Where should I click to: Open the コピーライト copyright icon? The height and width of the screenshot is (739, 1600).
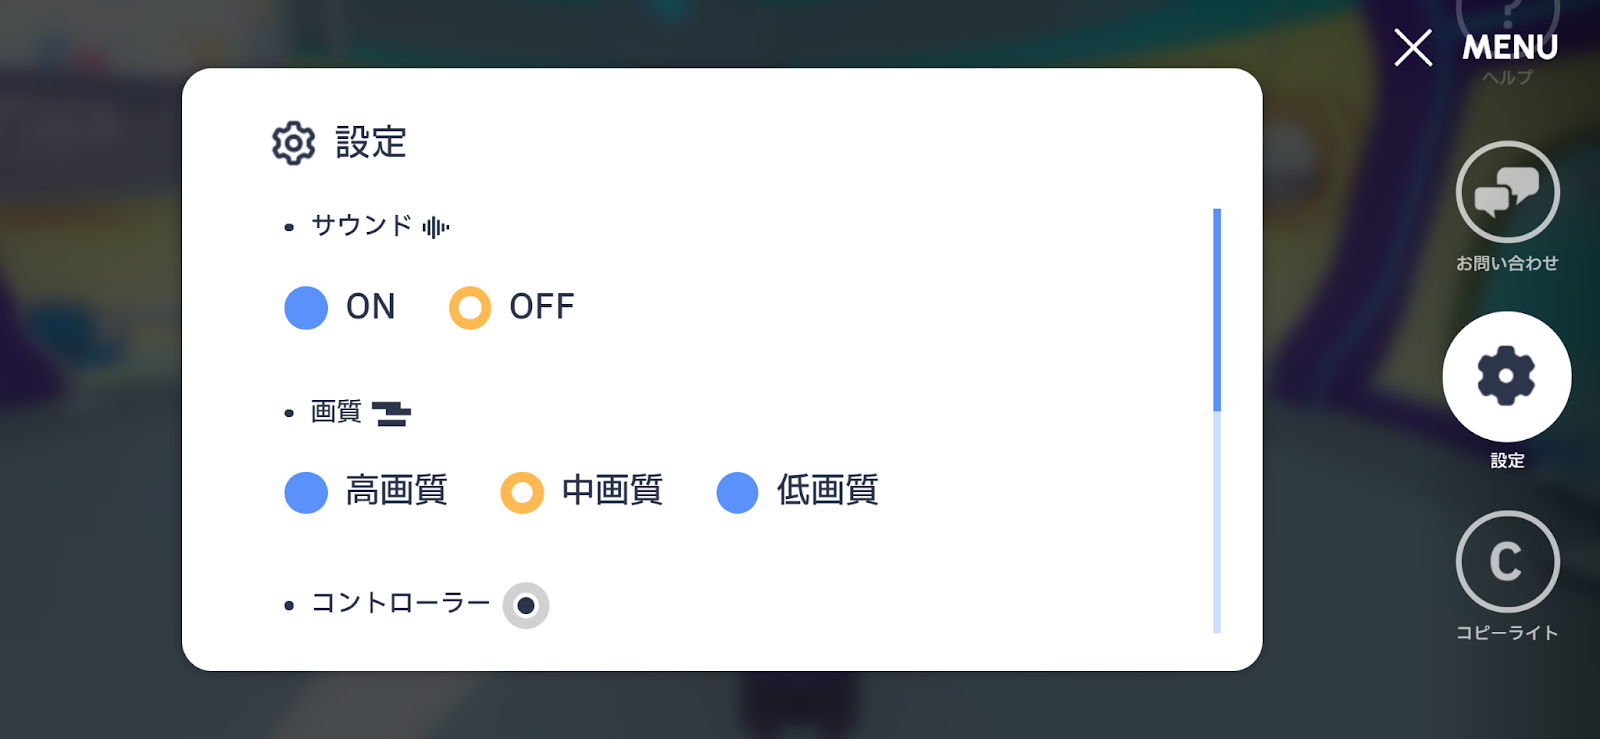1507,561
